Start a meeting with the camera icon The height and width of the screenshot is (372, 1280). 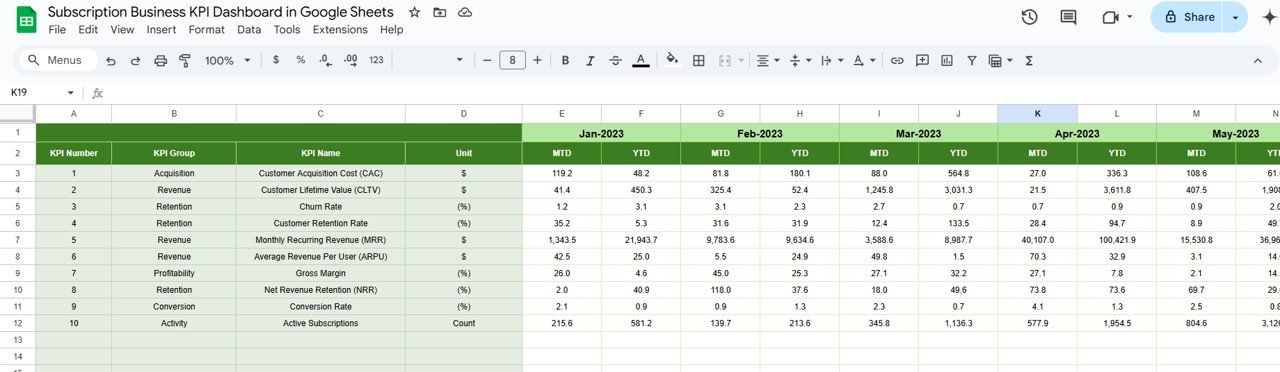1109,17
